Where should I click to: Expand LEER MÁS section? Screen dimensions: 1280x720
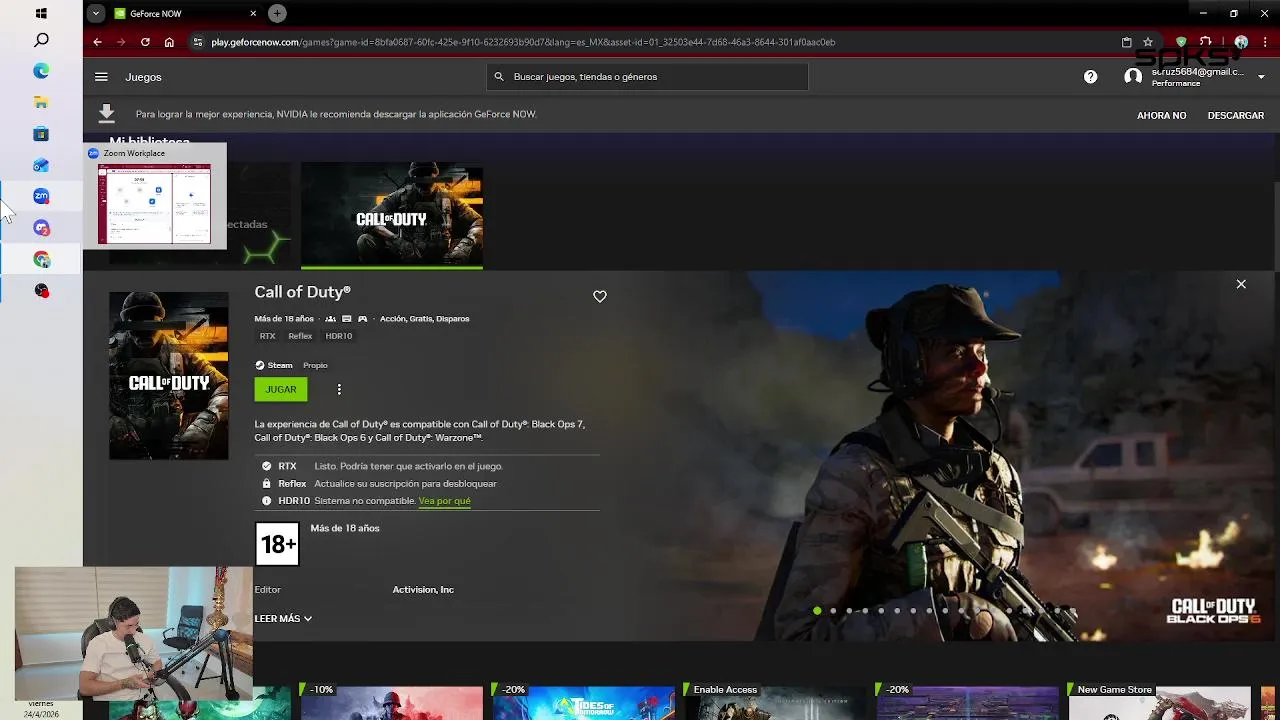click(283, 619)
